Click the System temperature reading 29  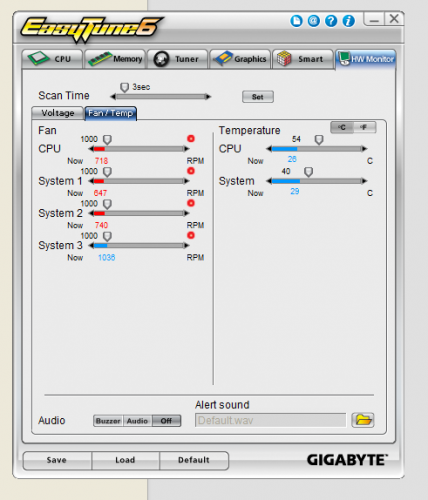pos(295,191)
